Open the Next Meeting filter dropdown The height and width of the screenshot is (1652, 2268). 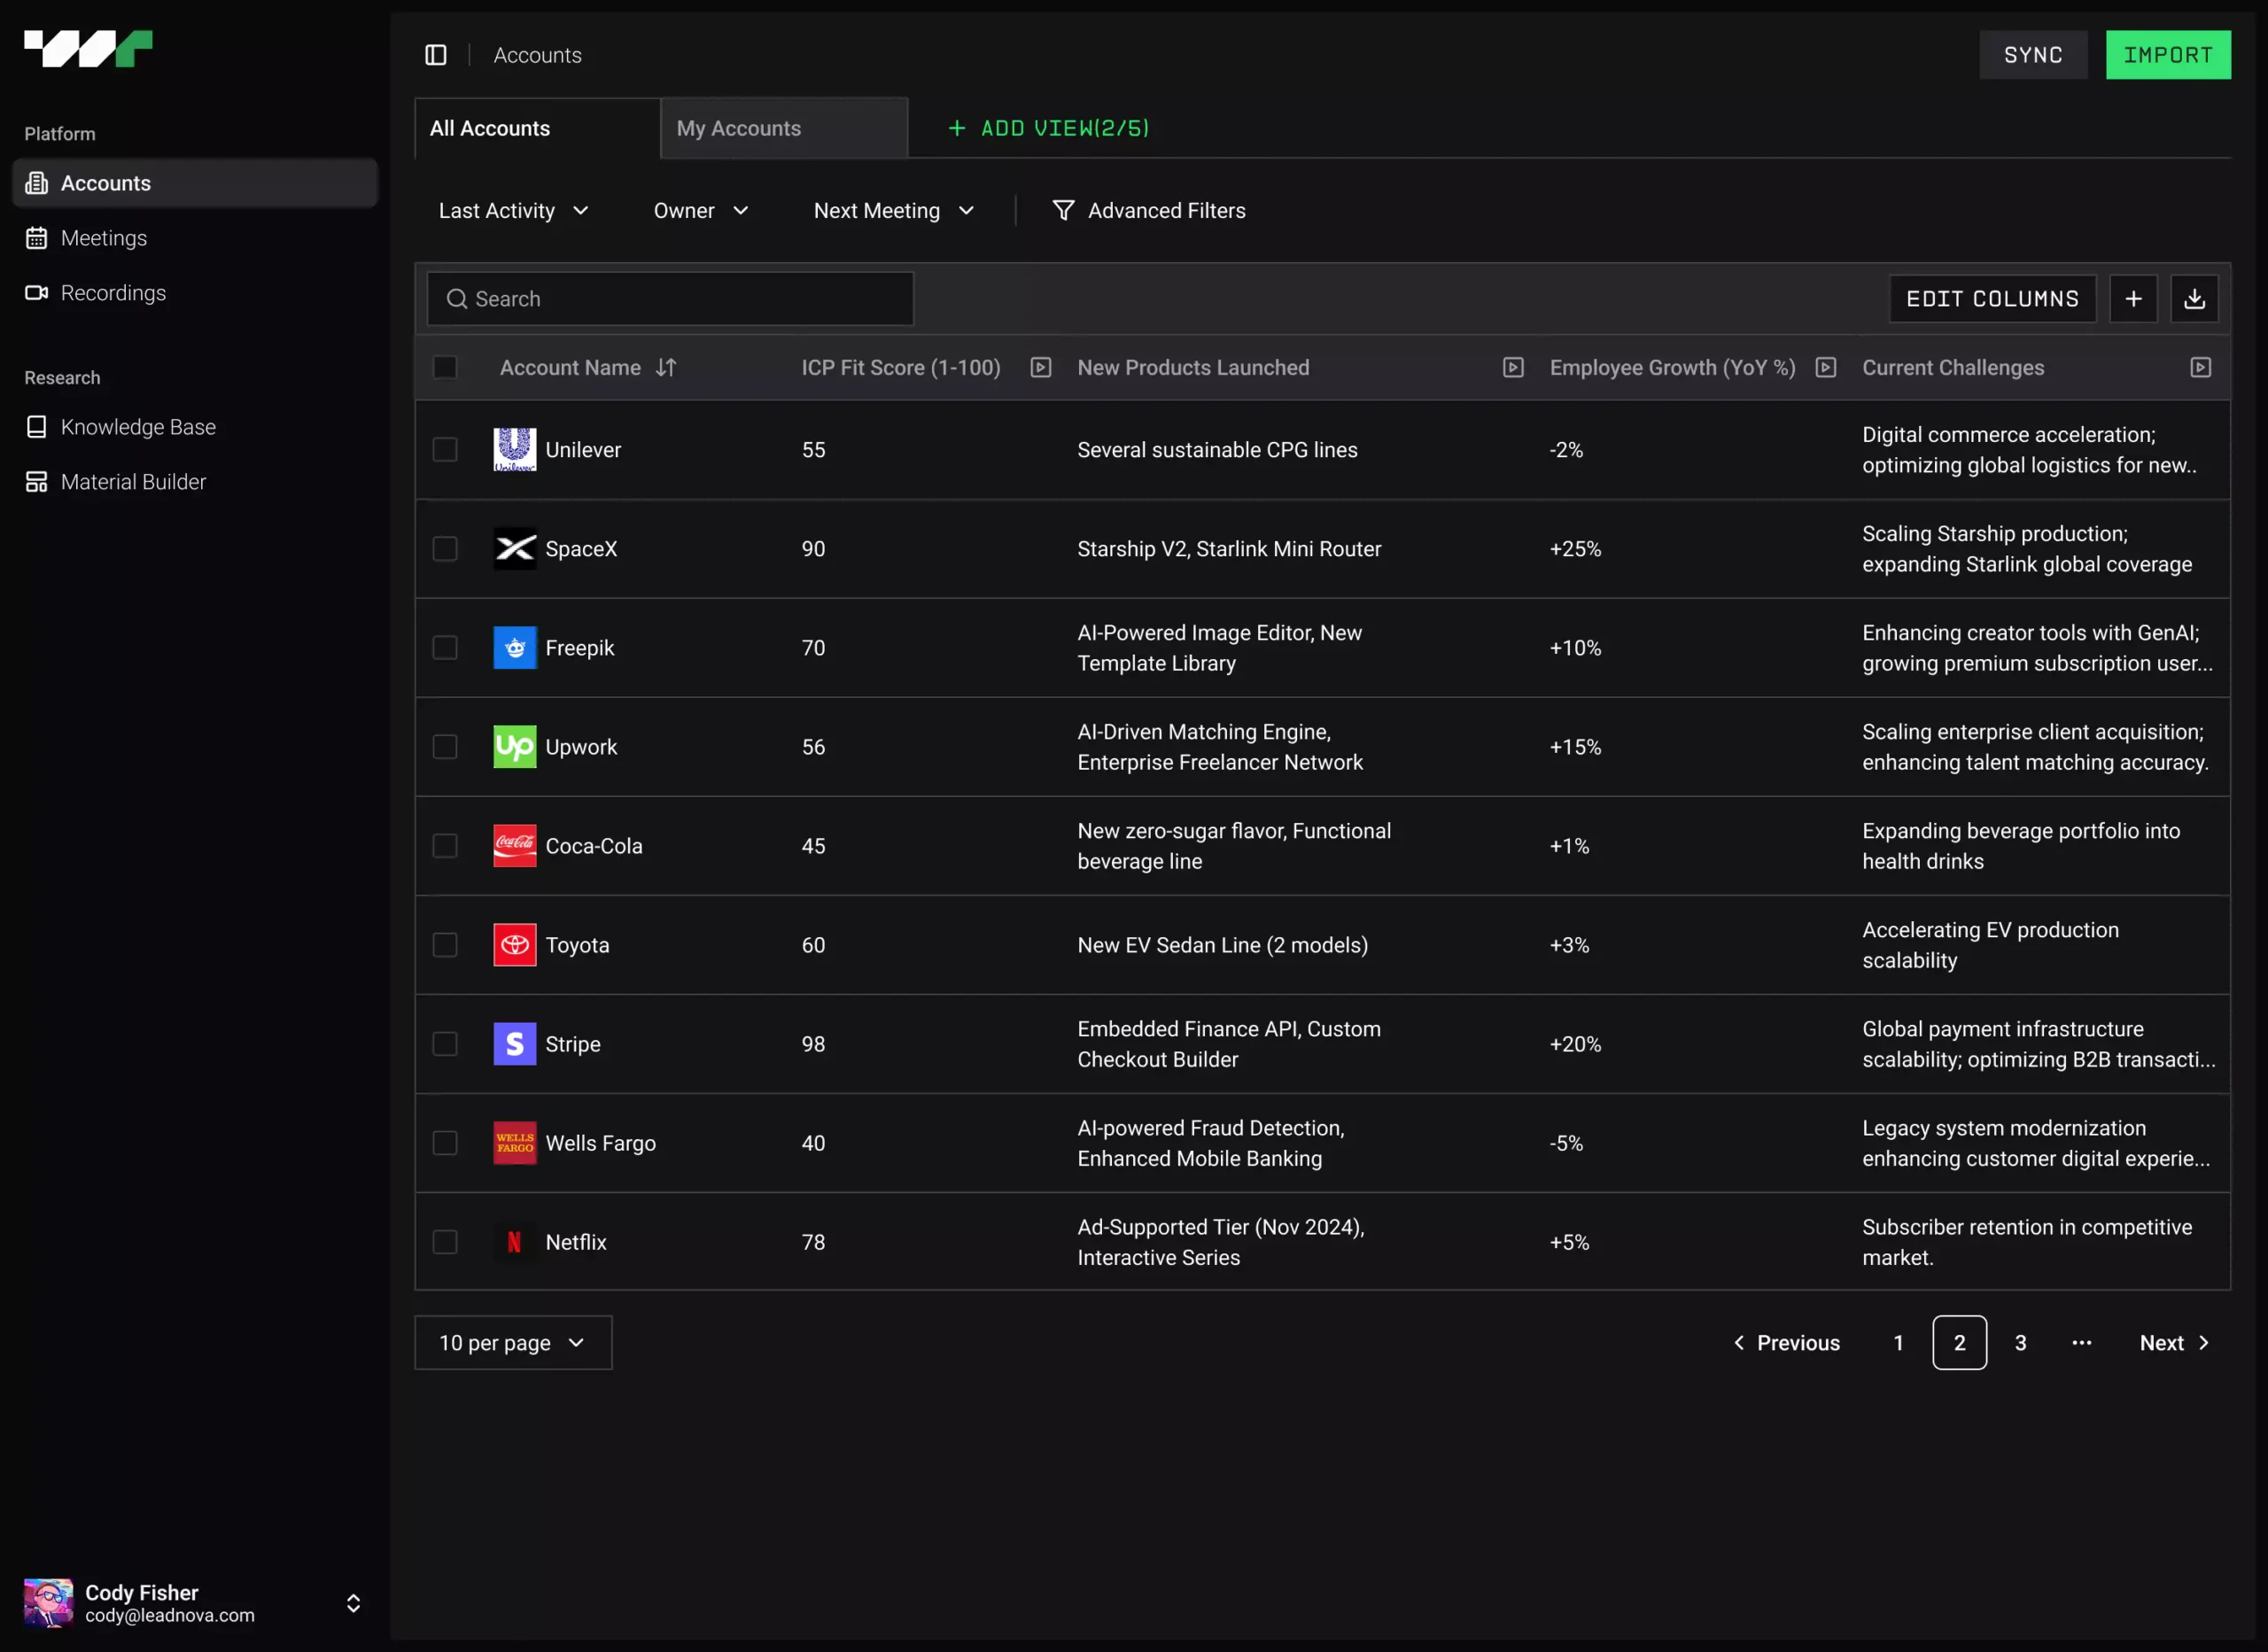pos(893,211)
